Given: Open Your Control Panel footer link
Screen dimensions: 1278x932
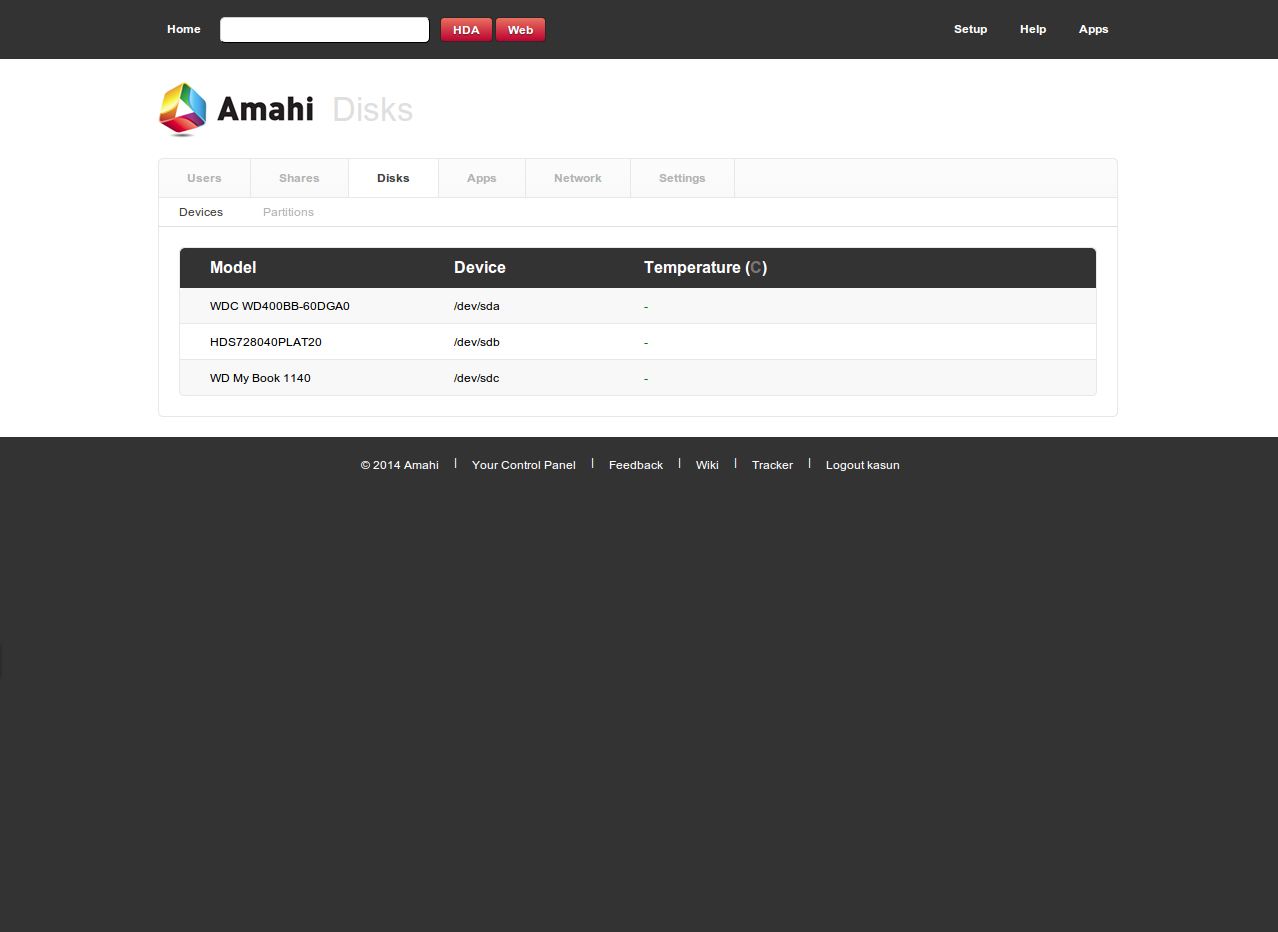Looking at the screenshot, I should (x=523, y=465).
